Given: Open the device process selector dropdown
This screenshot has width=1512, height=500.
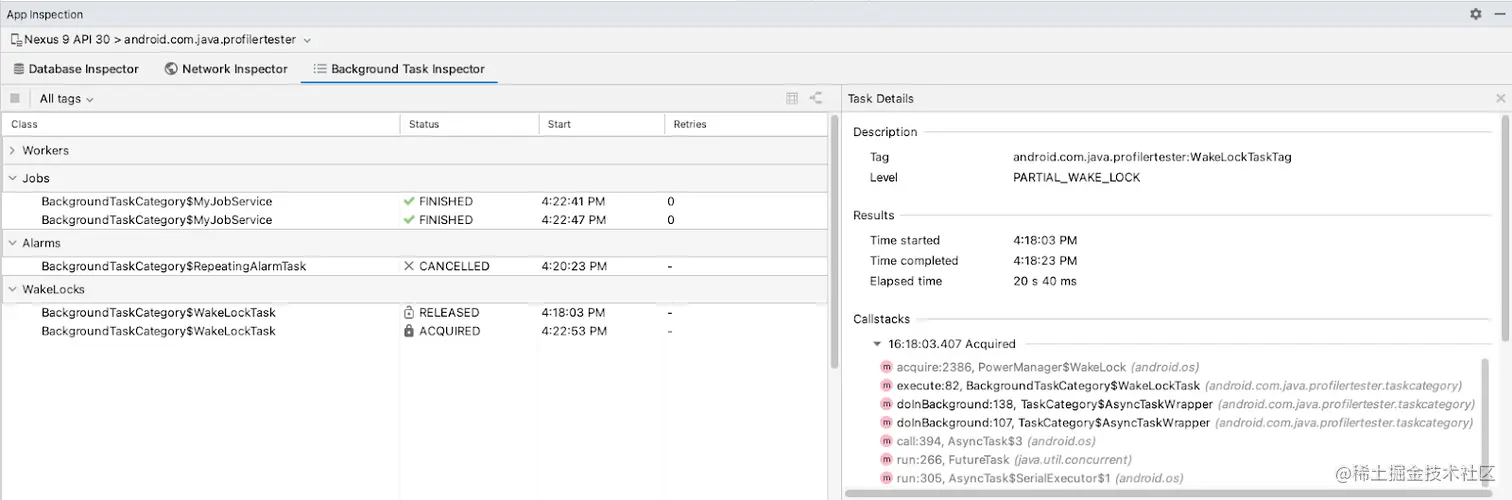Looking at the screenshot, I should [161, 39].
